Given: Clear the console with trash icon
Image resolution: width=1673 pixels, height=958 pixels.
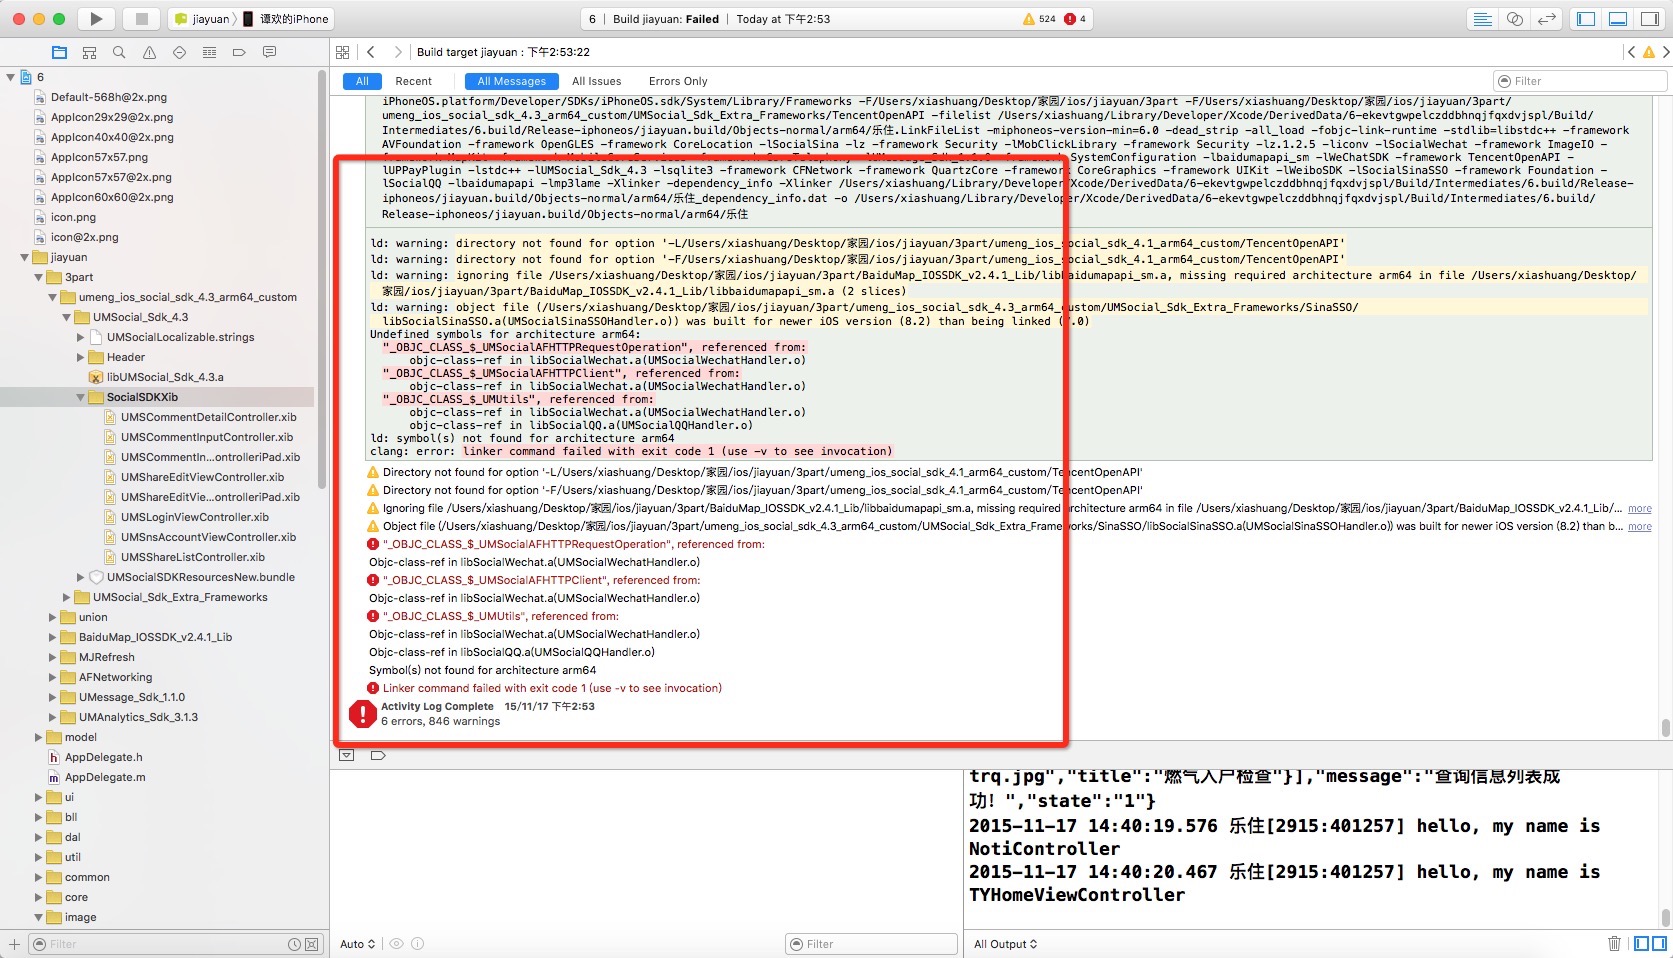Looking at the screenshot, I should pos(1614,944).
